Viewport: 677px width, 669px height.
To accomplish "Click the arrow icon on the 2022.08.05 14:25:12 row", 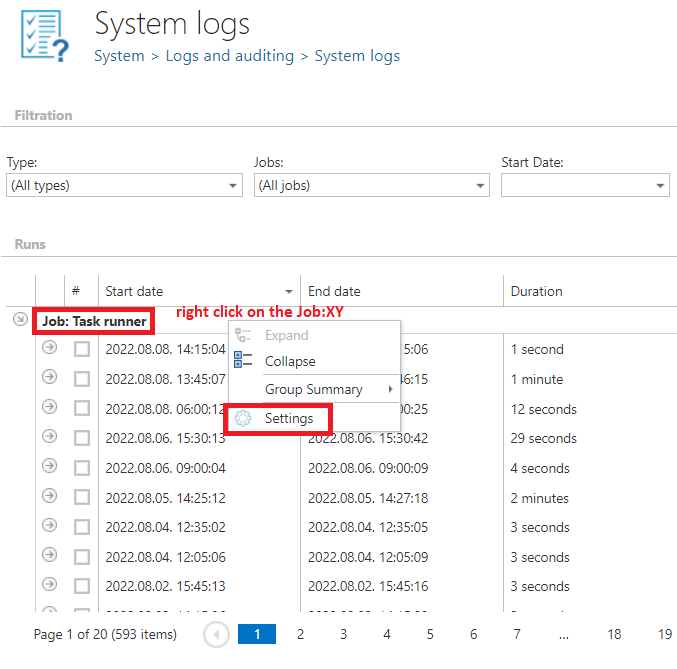I will tap(50, 497).
